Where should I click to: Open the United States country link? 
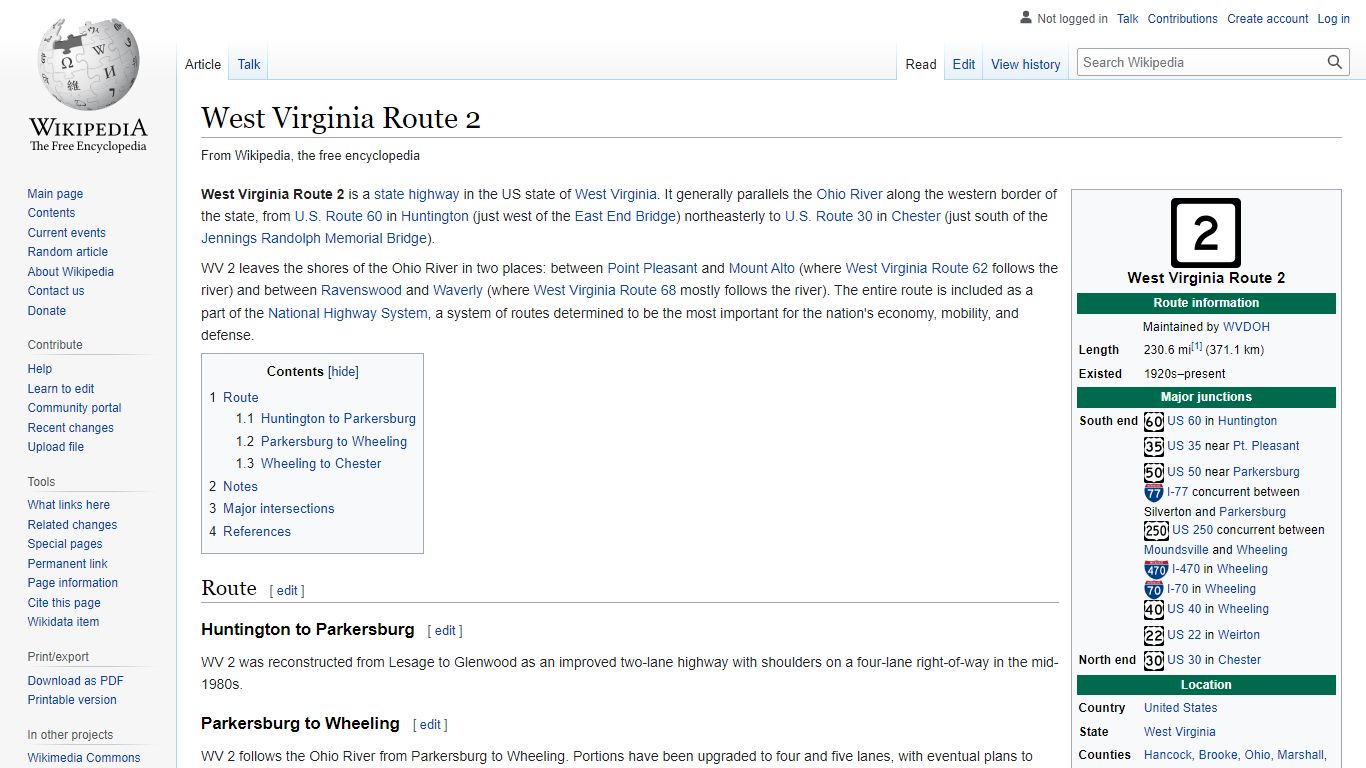click(1181, 708)
